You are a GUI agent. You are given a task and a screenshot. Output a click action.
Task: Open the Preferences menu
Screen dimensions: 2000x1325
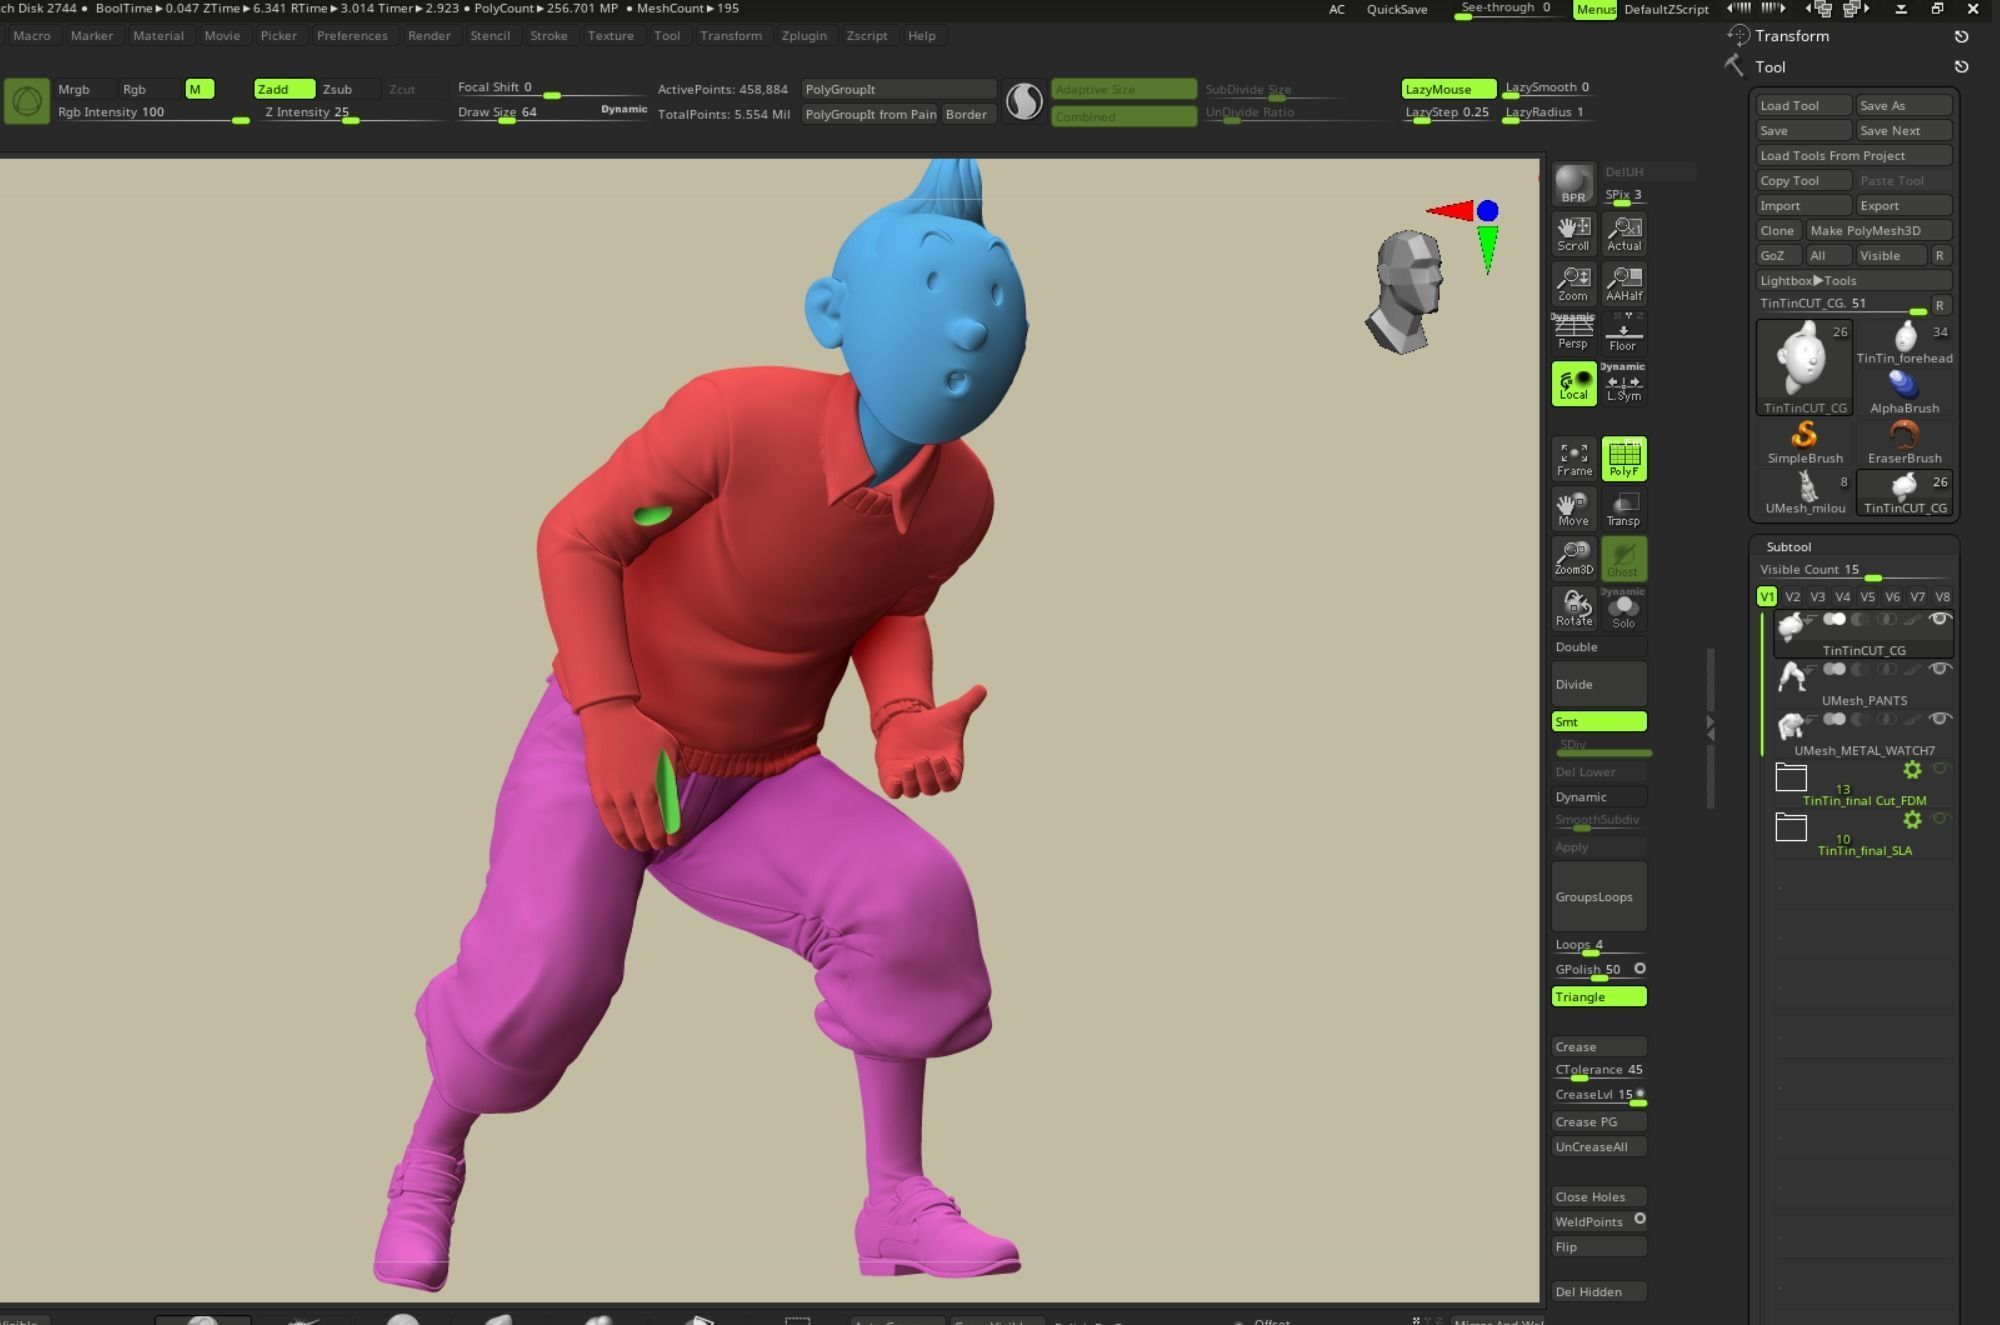[352, 36]
